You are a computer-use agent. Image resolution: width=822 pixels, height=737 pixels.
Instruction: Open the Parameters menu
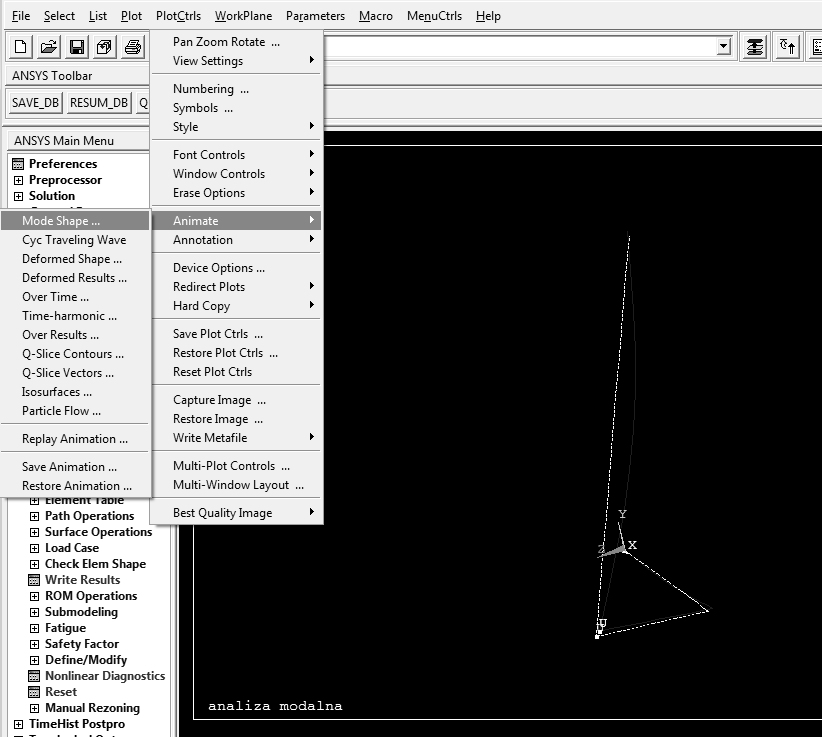(315, 16)
